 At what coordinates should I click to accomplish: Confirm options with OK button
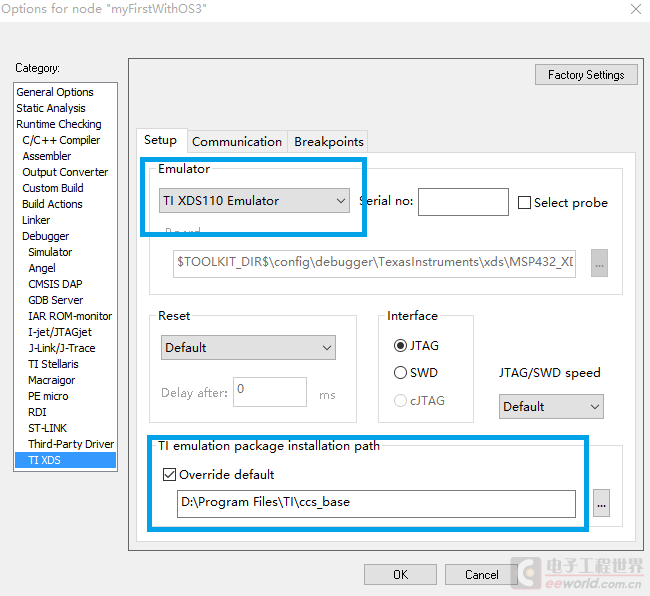coord(400,574)
